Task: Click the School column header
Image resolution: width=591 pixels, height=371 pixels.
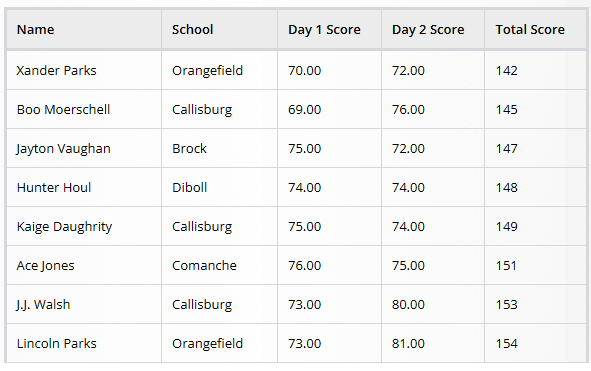Action: [x=219, y=29]
